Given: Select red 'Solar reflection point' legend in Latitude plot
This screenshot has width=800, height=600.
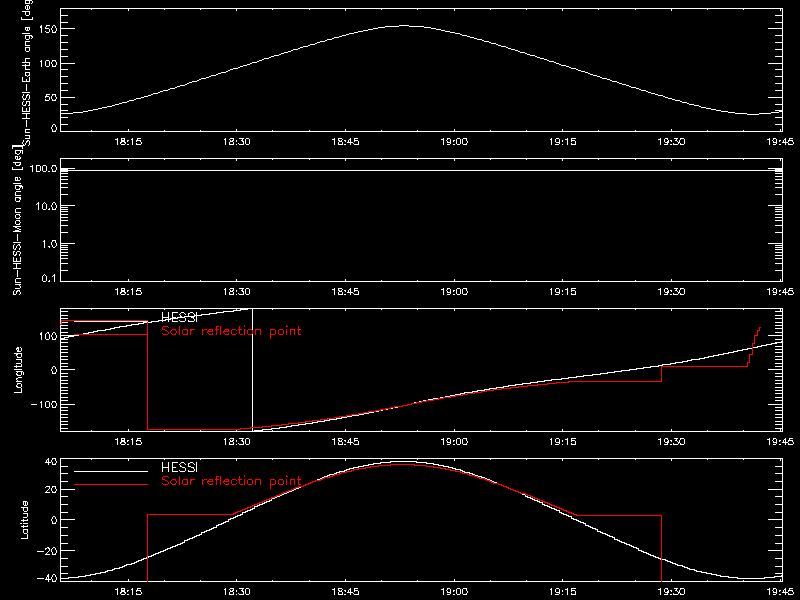Looking at the screenshot, I should pos(231,481).
